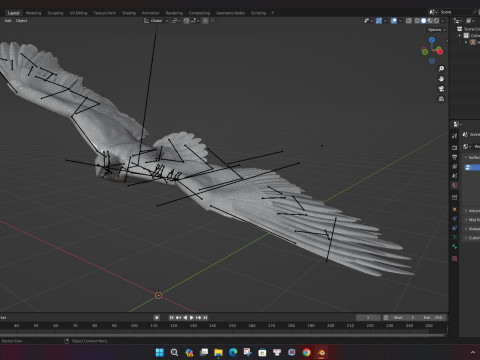Viewport: 480px width, 360px height.
Task: Expand the Custom Properties panel
Action: pos(466,238)
